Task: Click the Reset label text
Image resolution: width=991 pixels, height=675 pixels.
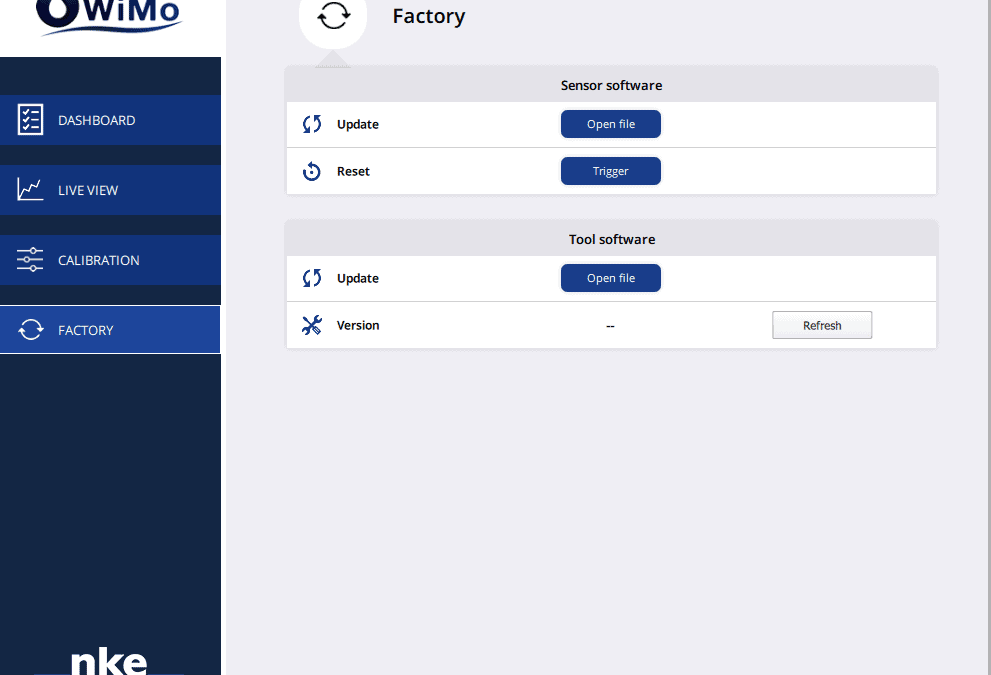Action: pyautogui.click(x=353, y=171)
